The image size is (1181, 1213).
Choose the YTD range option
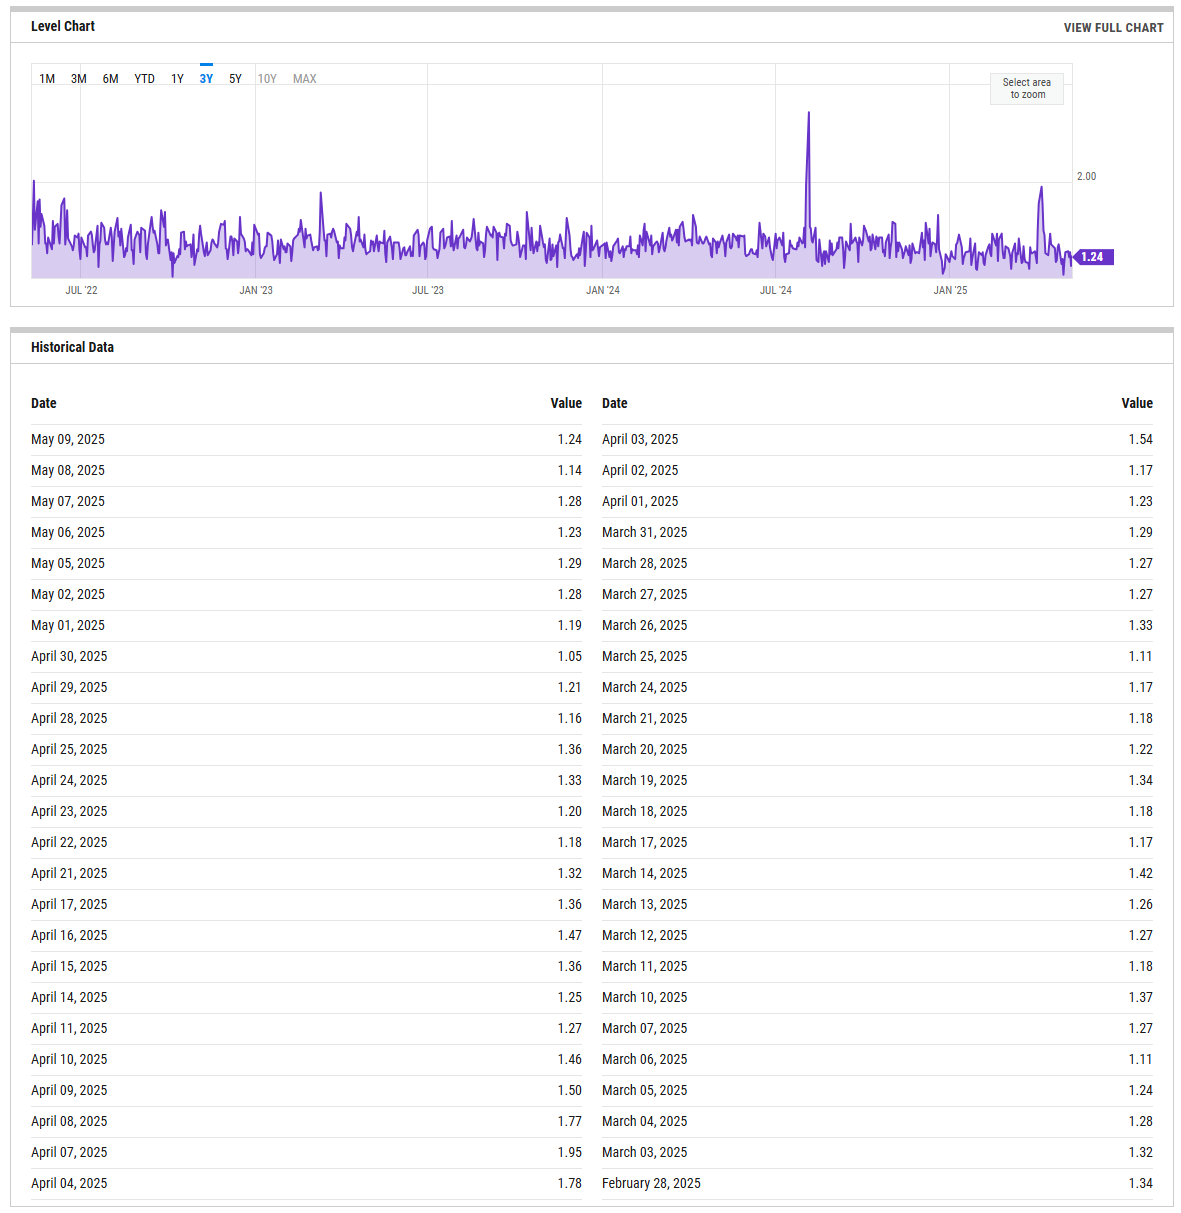145,79
